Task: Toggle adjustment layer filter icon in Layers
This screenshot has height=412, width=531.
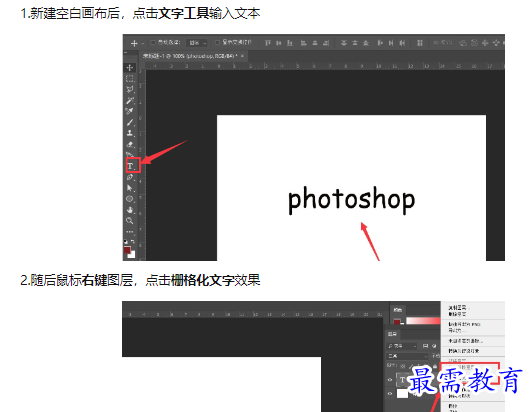Action: point(434,346)
